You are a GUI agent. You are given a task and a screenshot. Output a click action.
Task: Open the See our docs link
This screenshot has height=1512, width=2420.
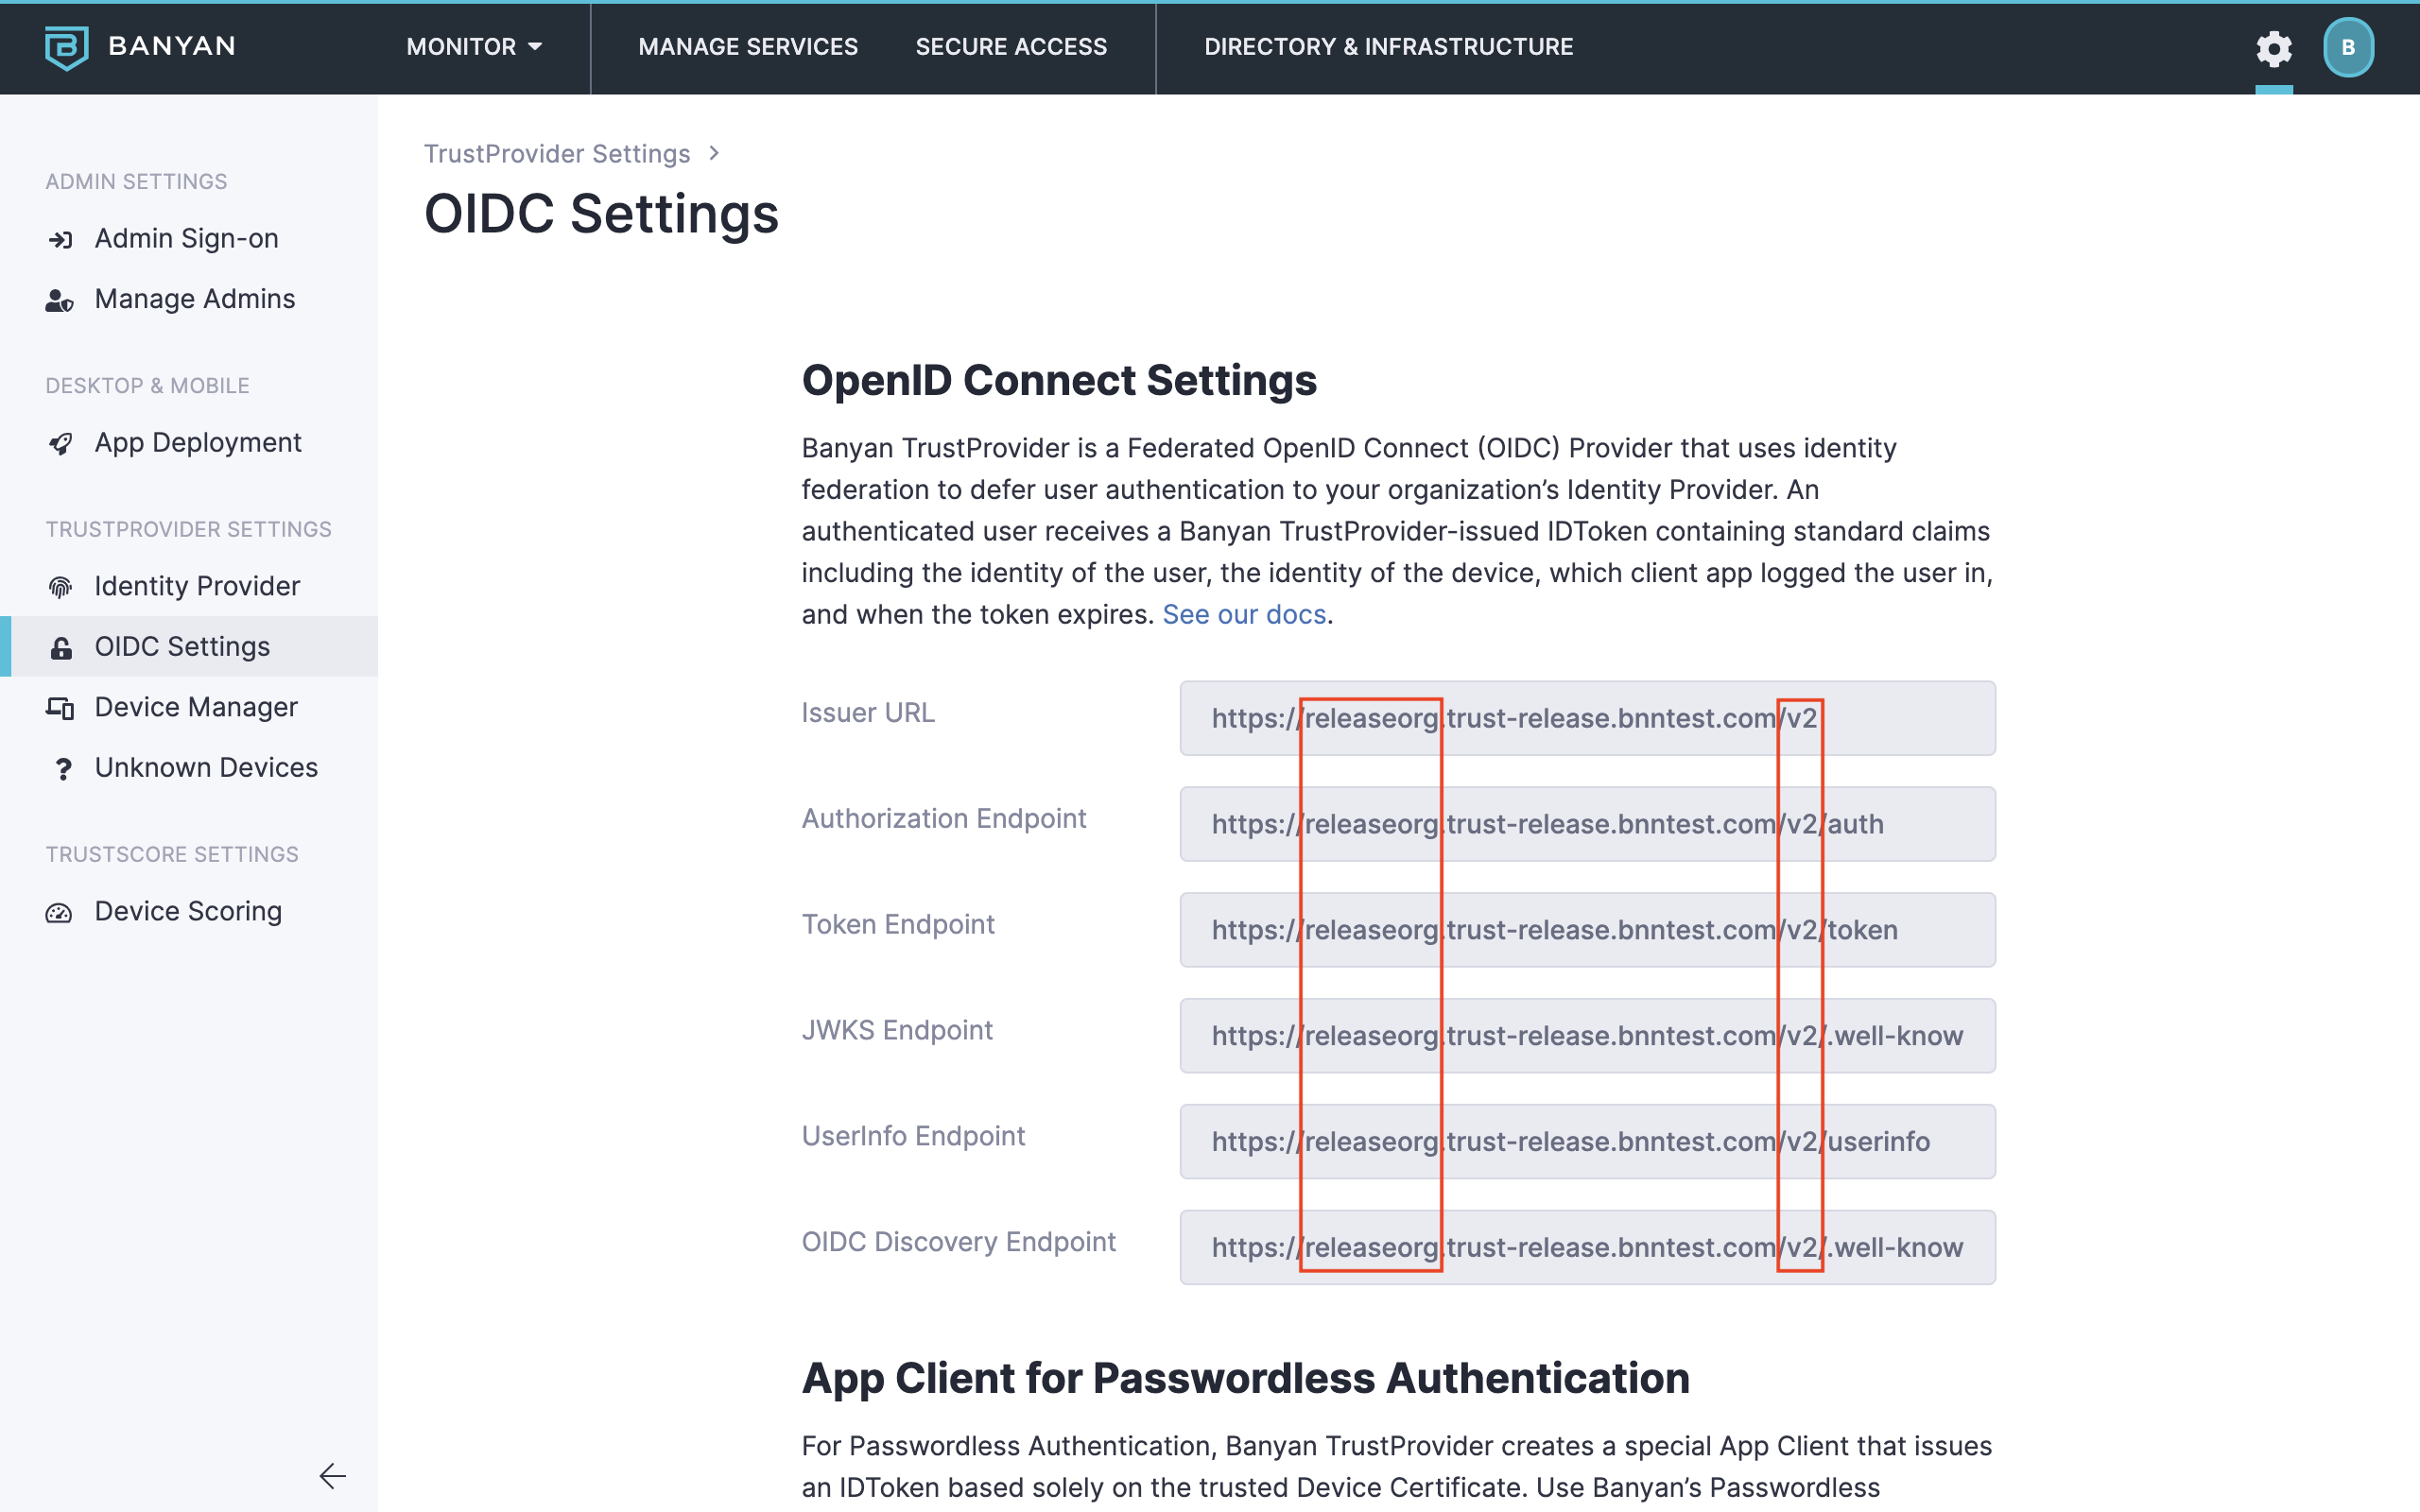point(1244,614)
